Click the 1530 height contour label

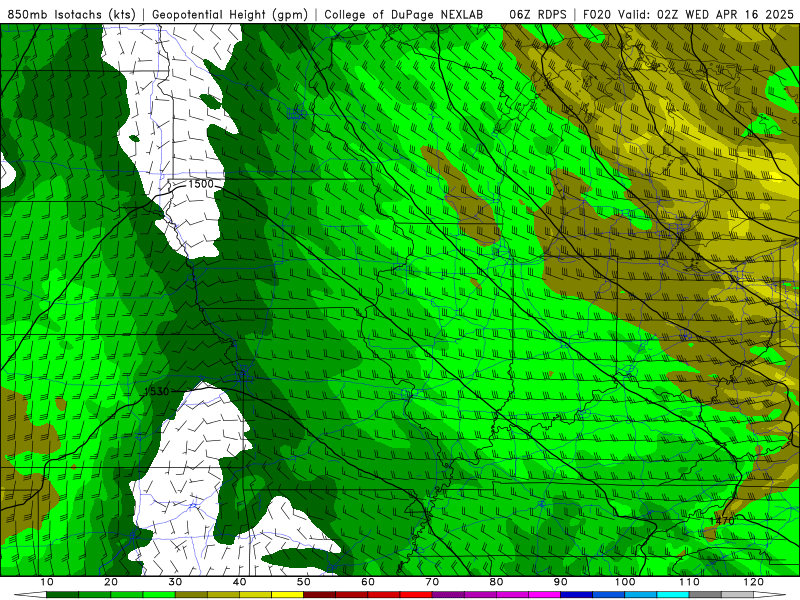[x=157, y=391]
